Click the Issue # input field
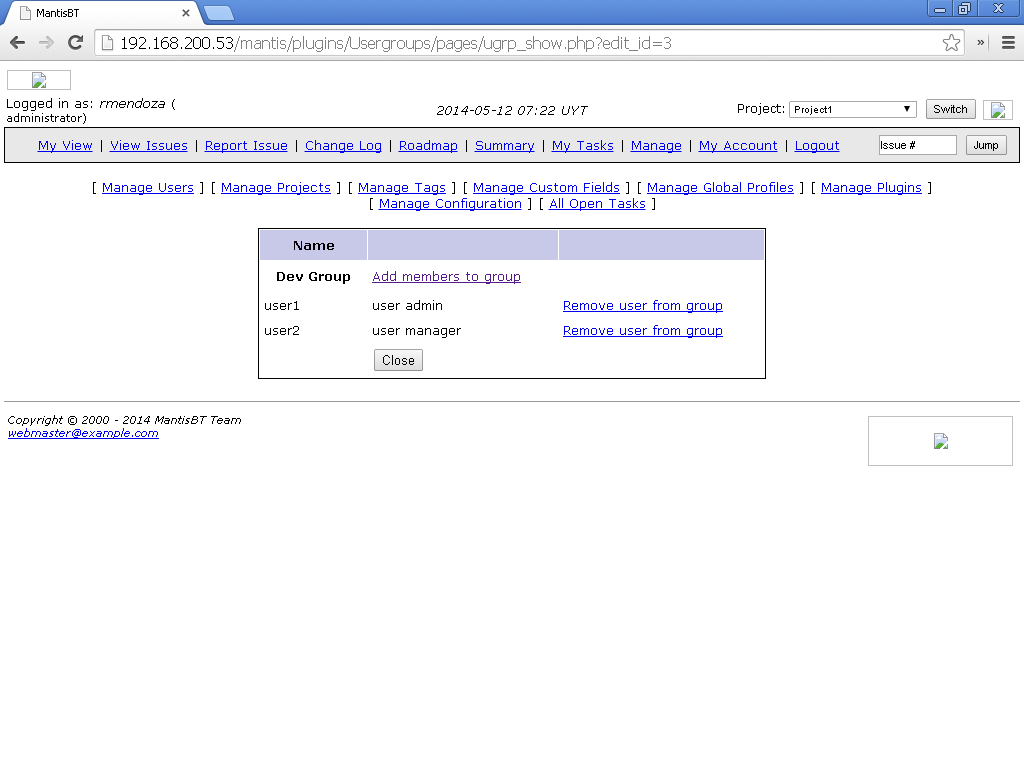Viewport: 1024px width, 768px height. pyautogui.click(x=917, y=146)
